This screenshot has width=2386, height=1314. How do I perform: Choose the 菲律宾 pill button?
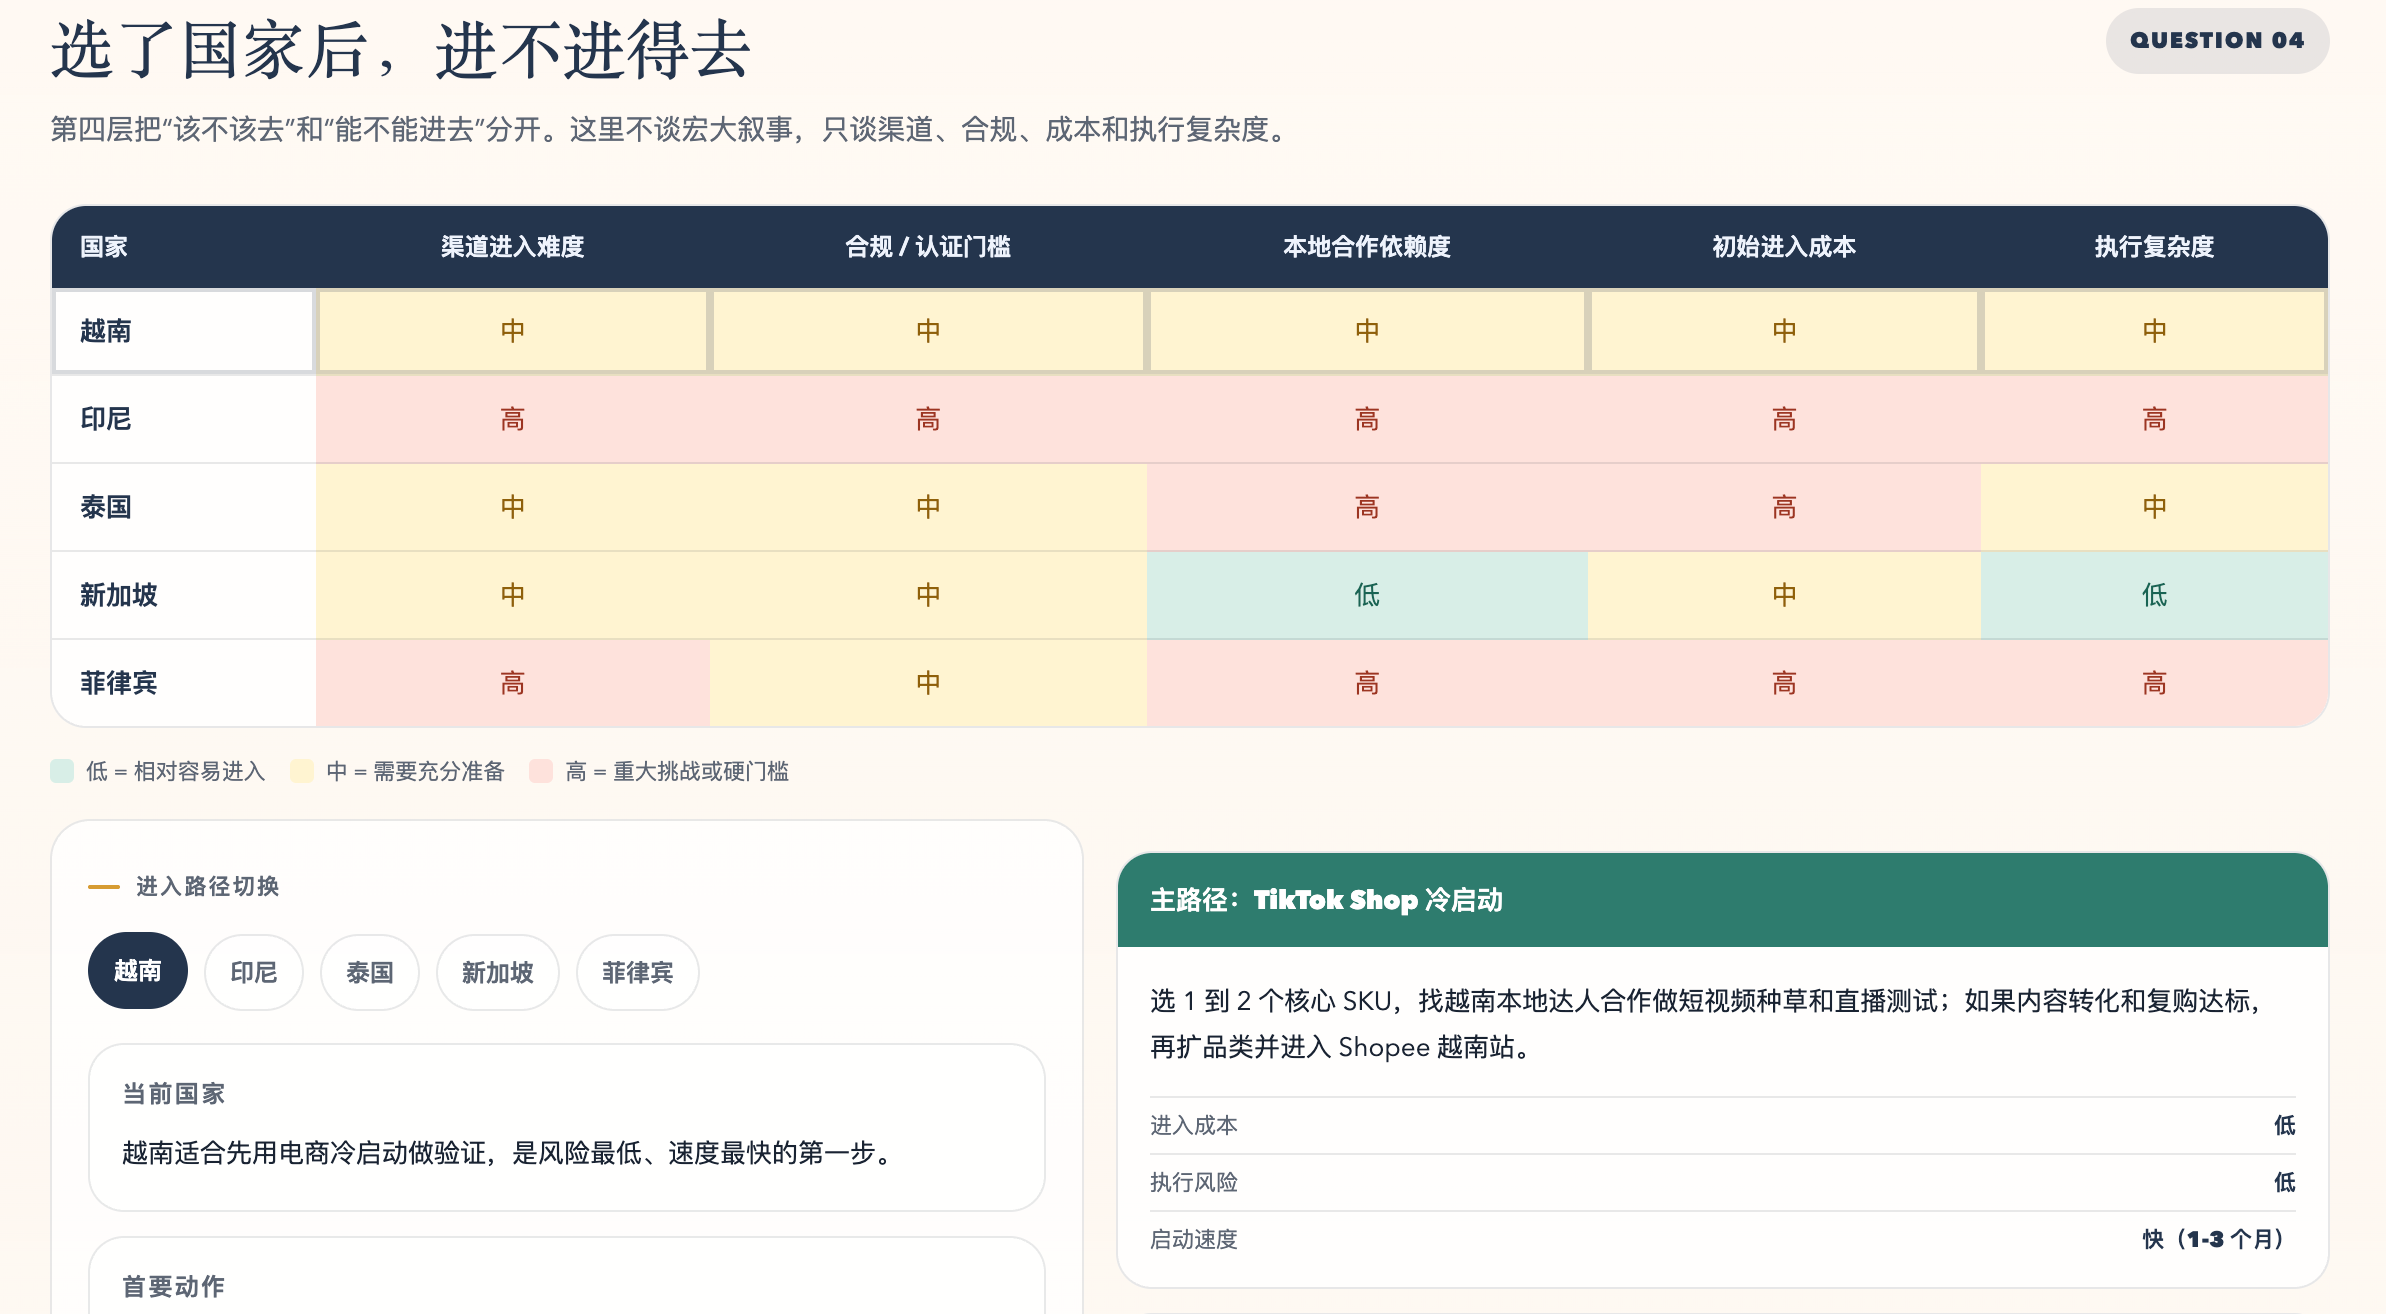637,972
